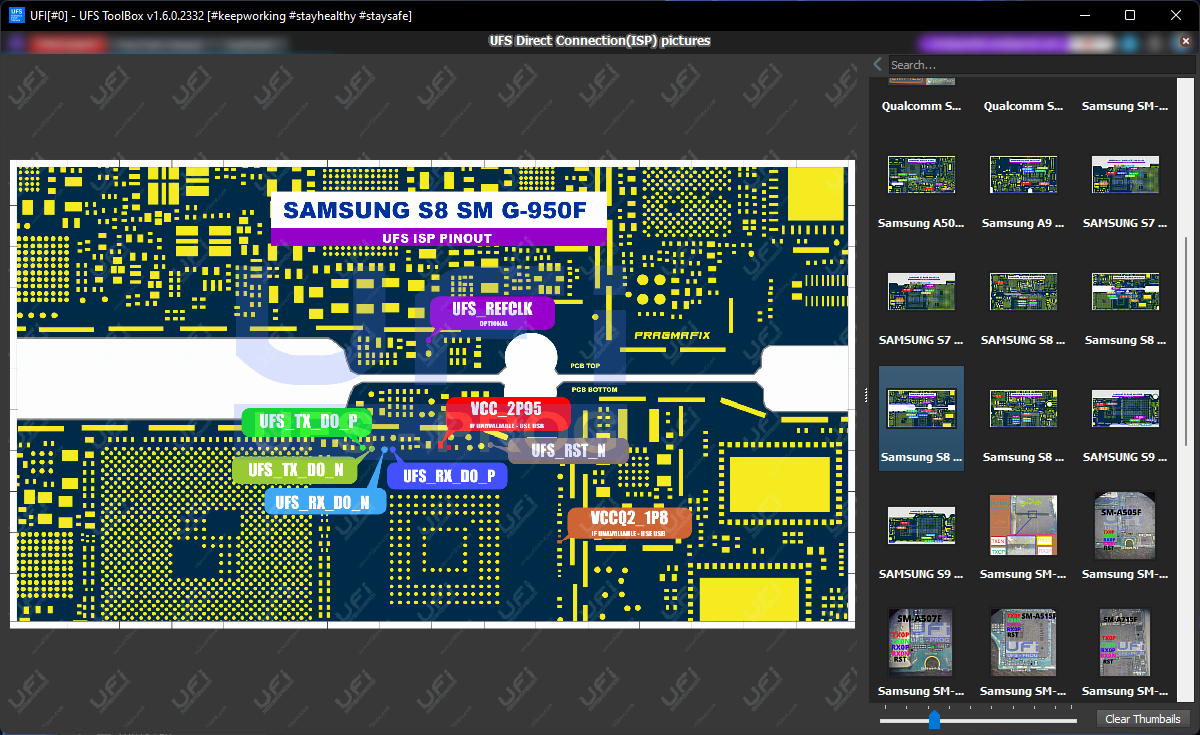Select the highlighted Samsung S8 thumbnail
The image size is (1200, 735).
point(922,418)
